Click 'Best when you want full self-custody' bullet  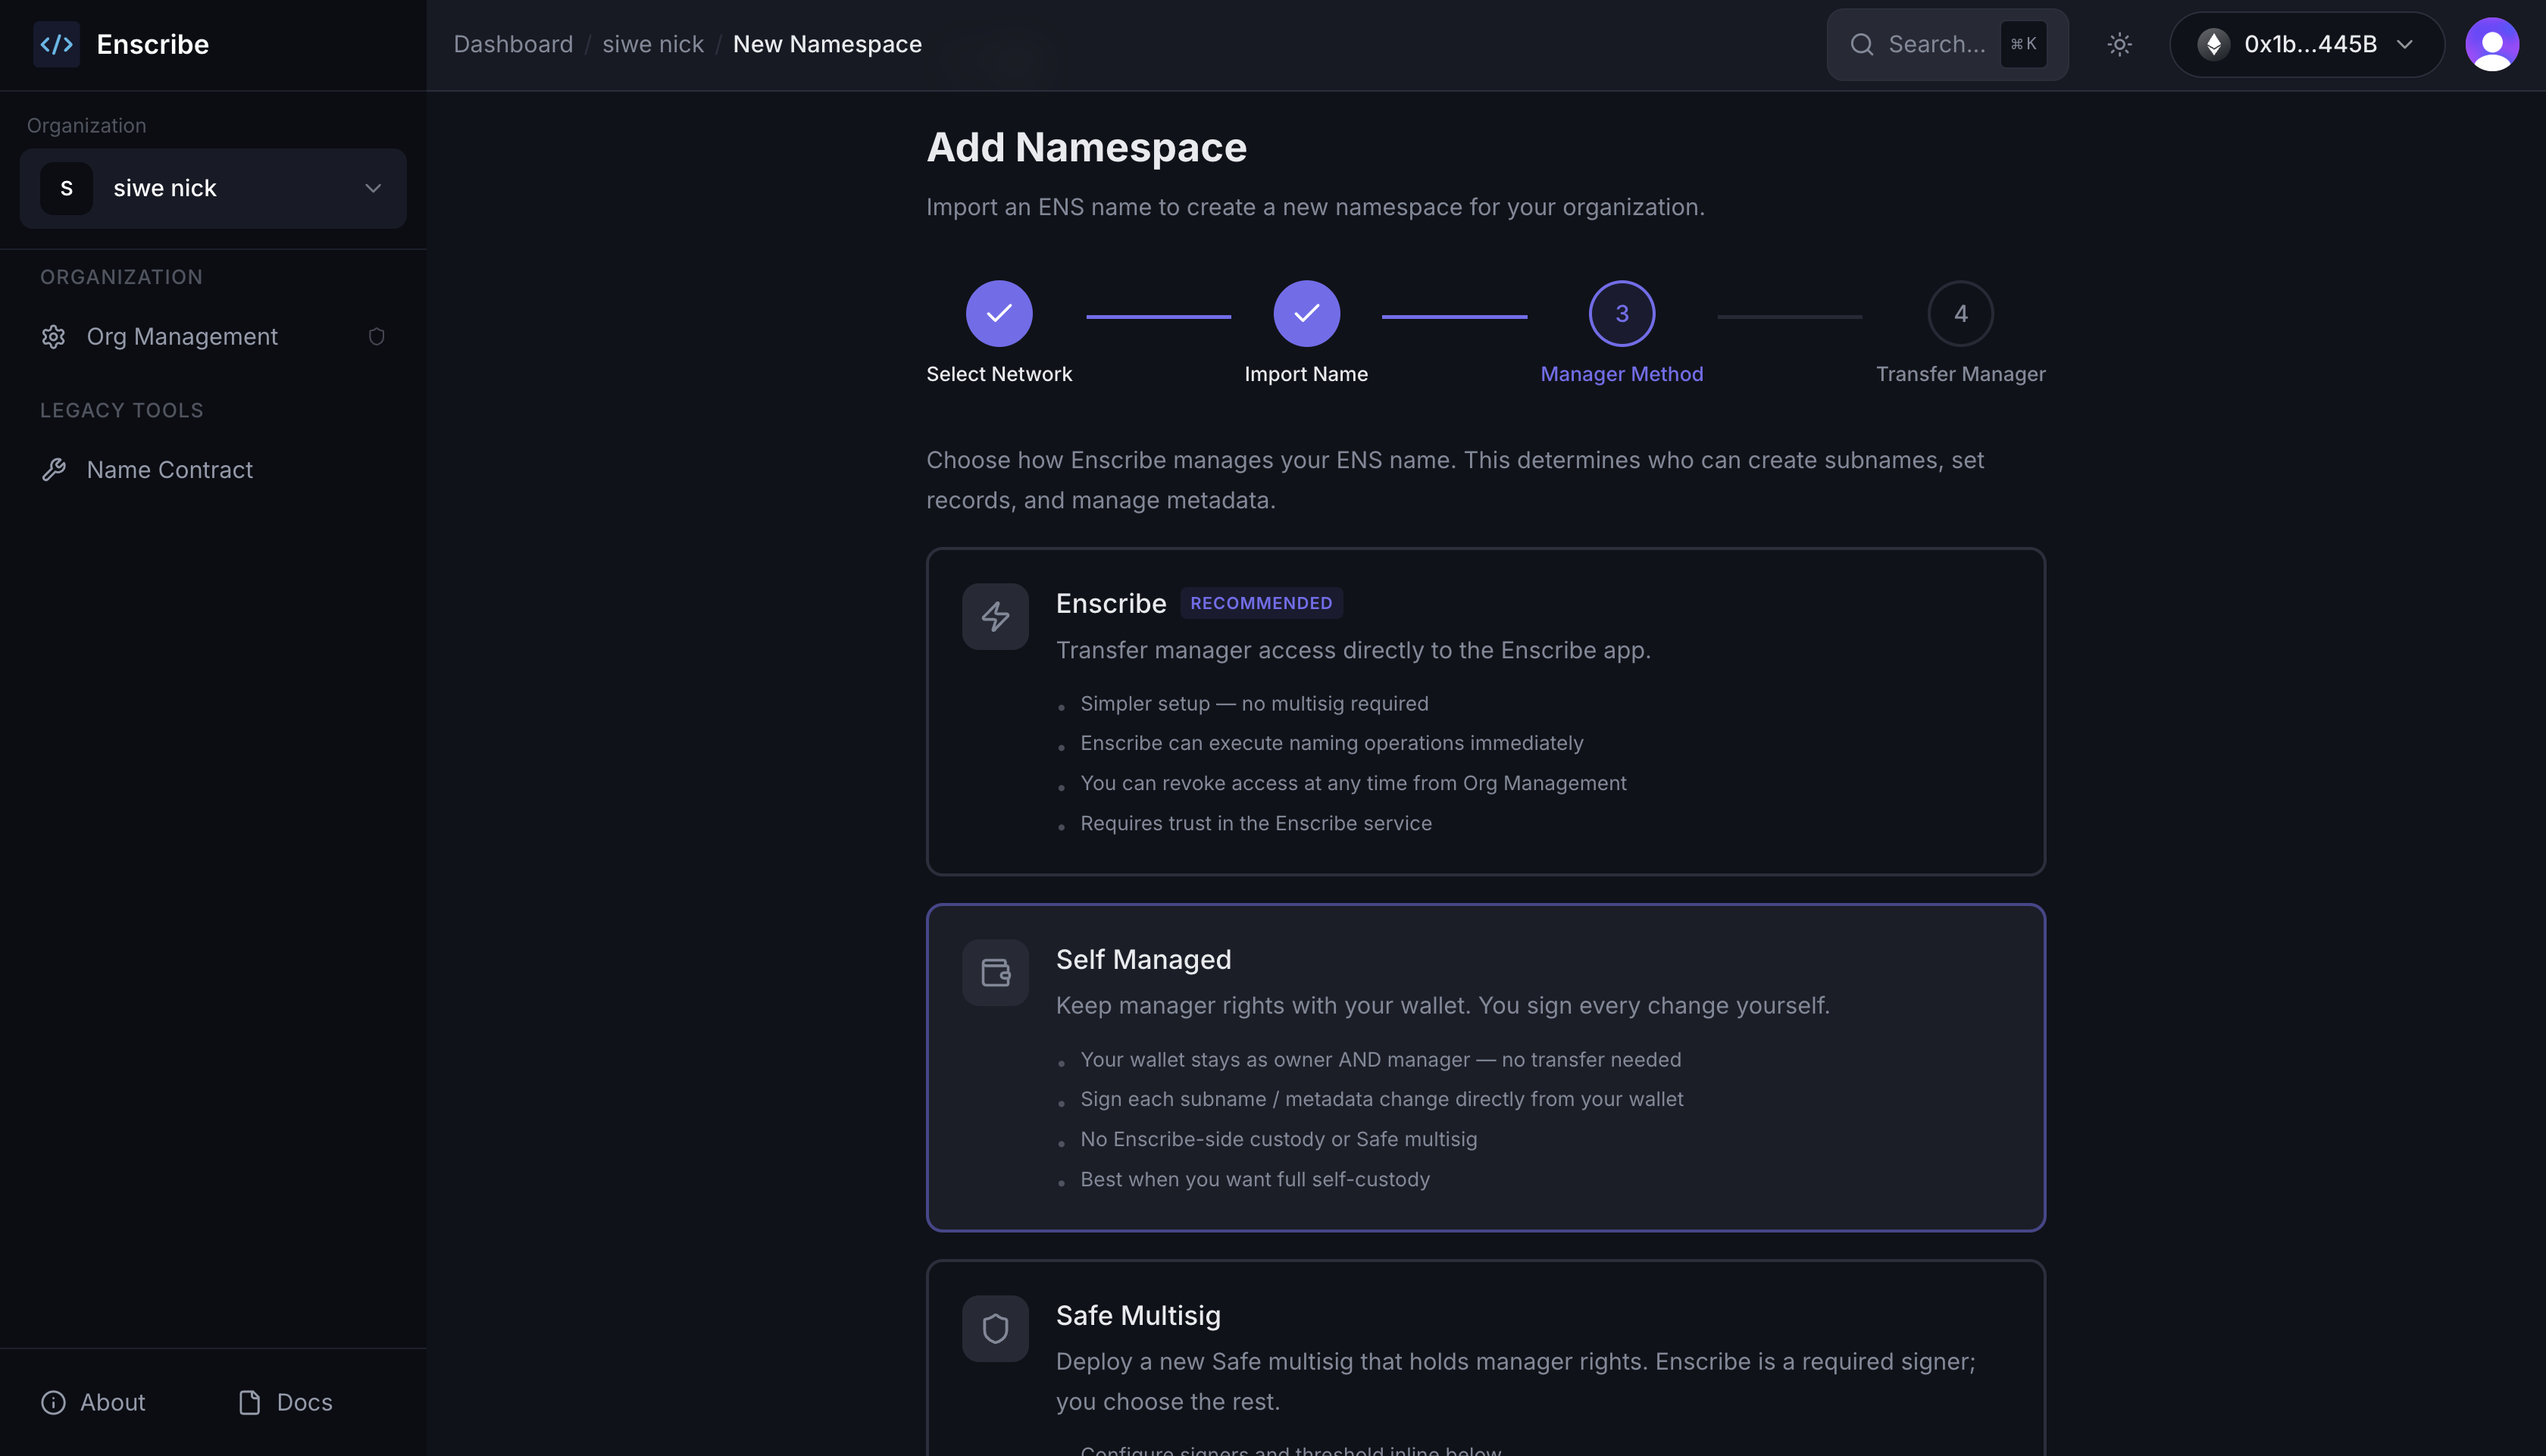click(x=1255, y=1179)
